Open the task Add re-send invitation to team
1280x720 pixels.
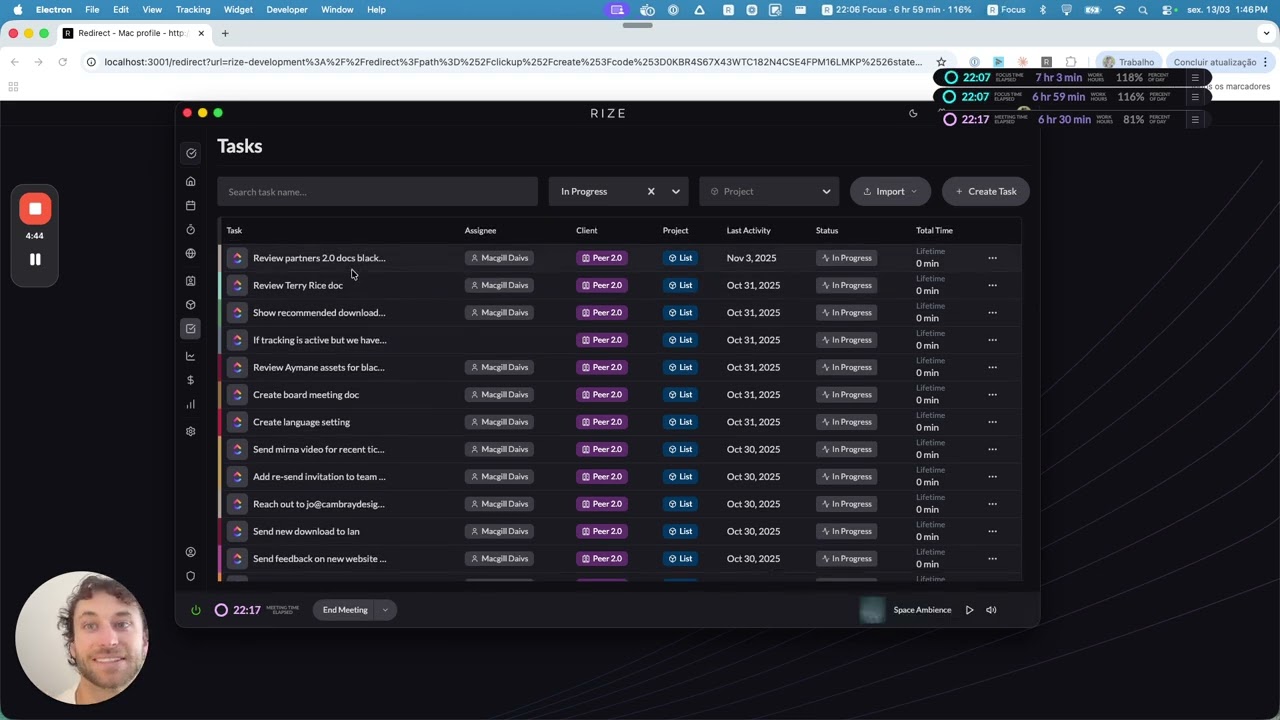point(319,477)
